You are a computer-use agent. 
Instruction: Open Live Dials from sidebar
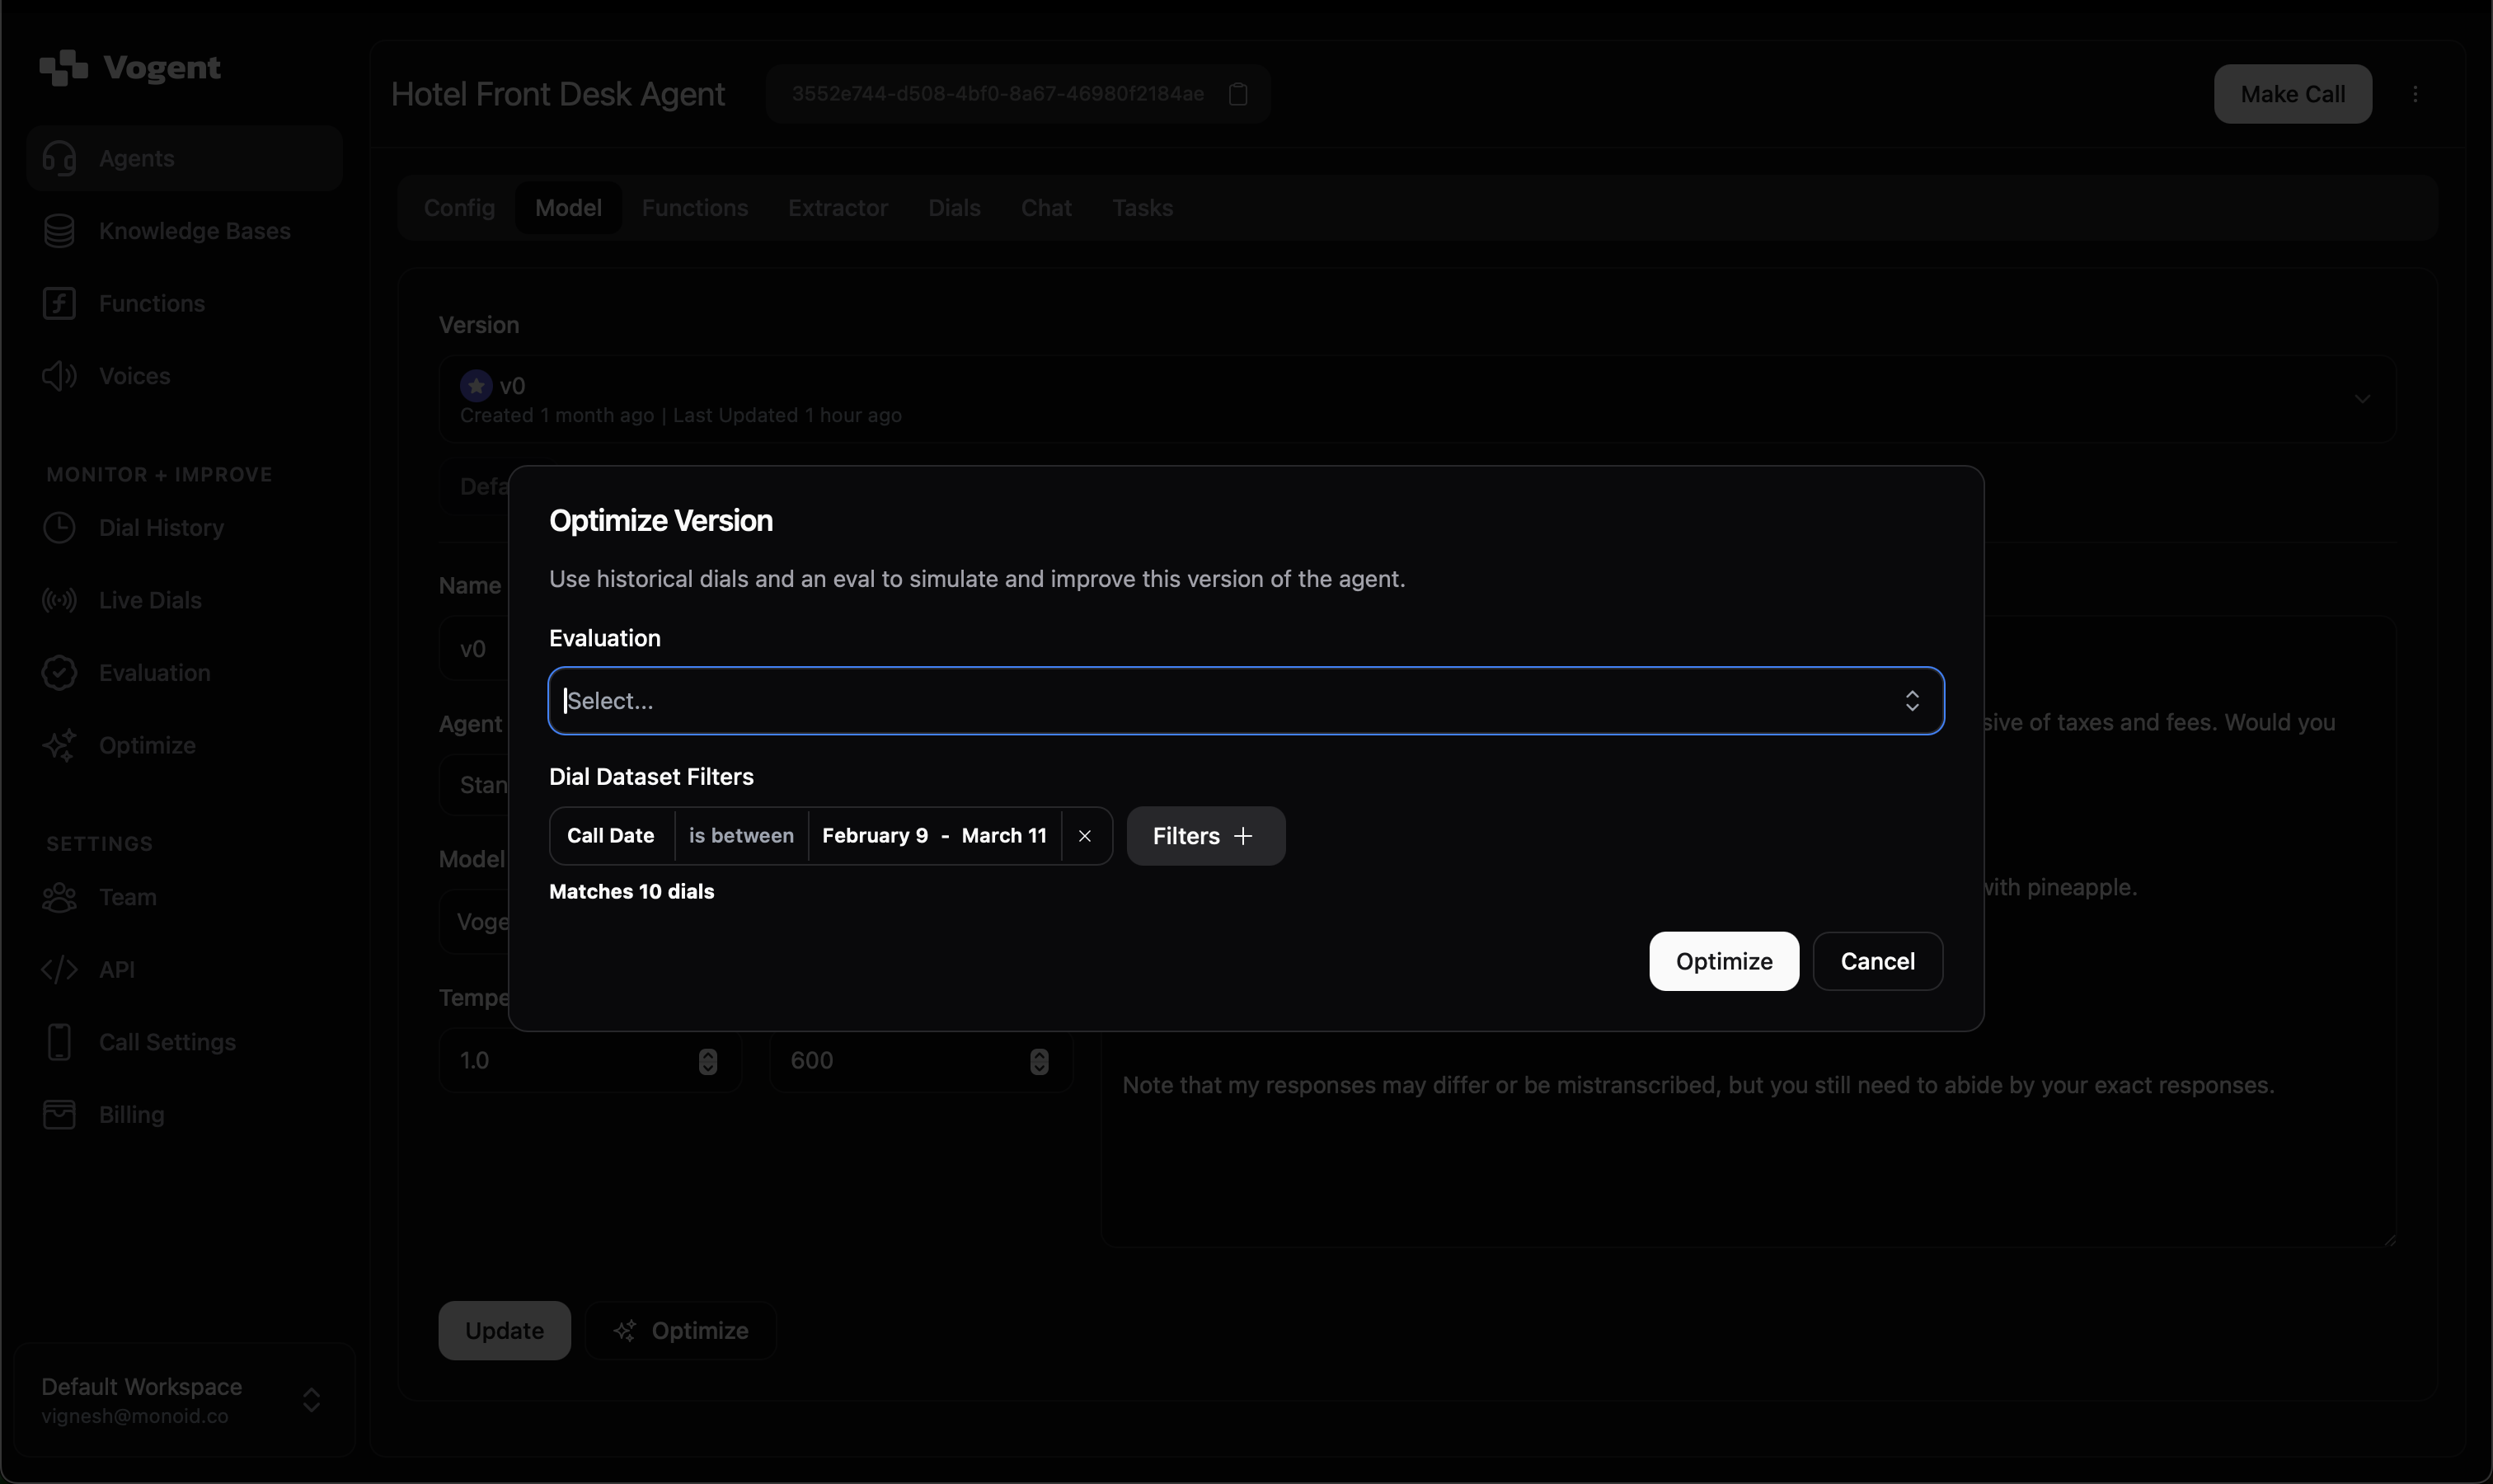(x=150, y=600)
